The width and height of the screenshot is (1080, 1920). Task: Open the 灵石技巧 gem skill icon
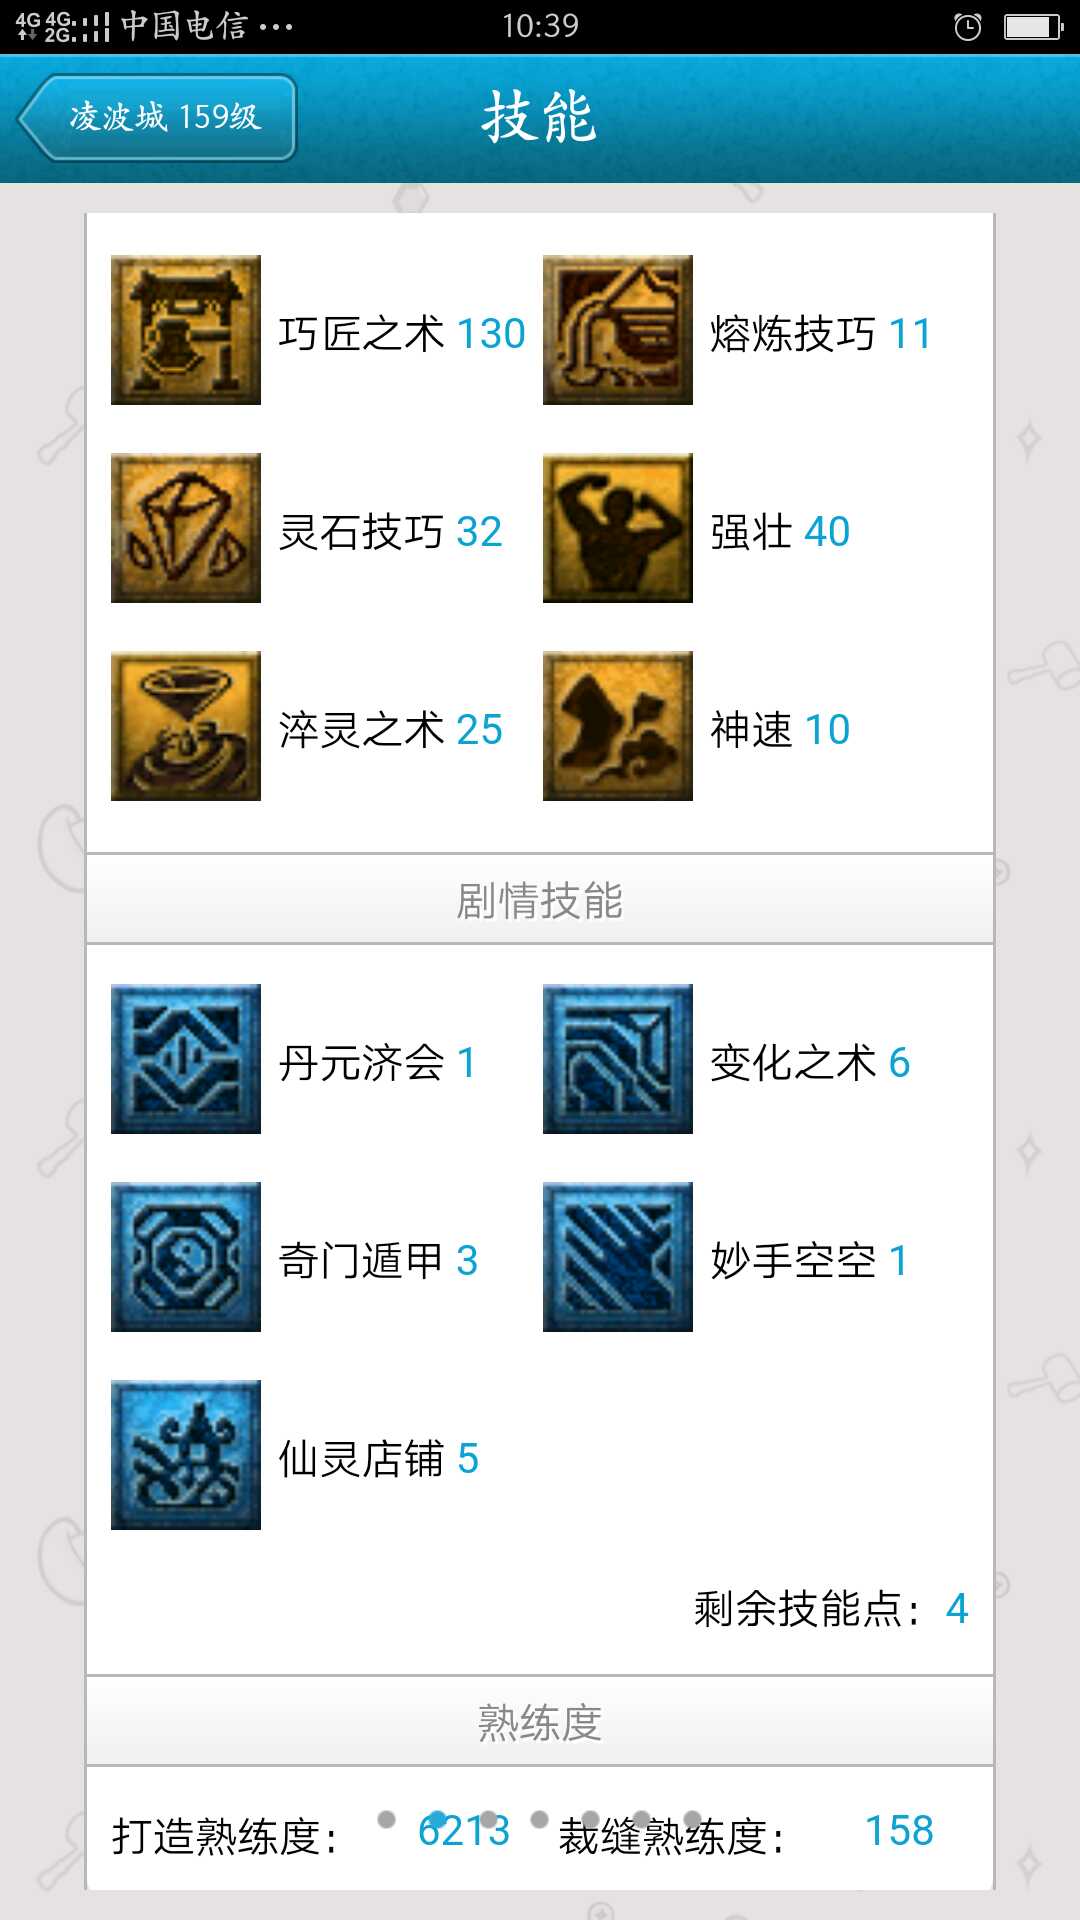click(x=186, y=528)
